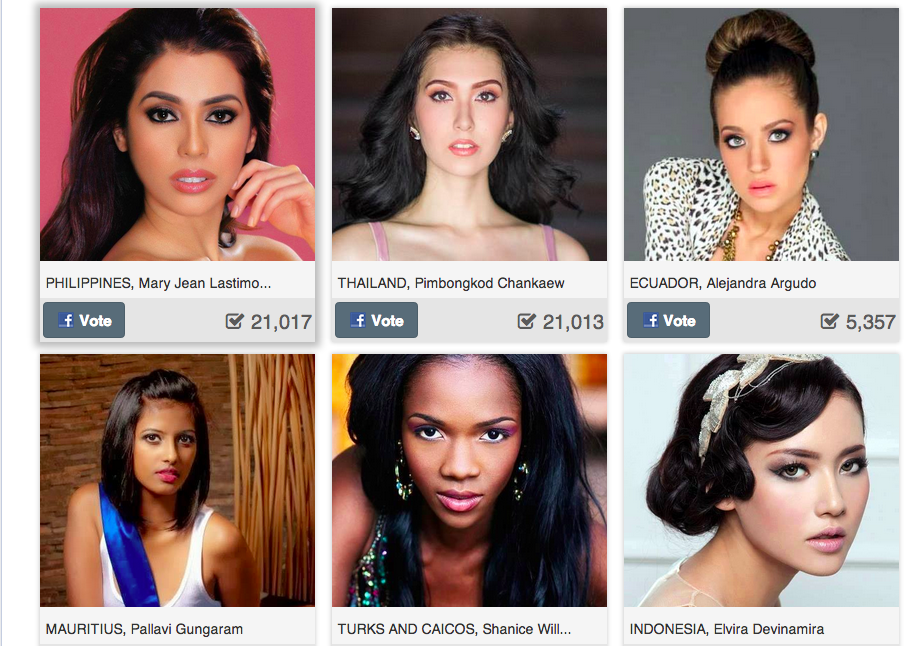The height and width of the screenshot is (646, 924).
Task: Click the checkmark icon beside 5,357 votes
Action: point(830,321)
